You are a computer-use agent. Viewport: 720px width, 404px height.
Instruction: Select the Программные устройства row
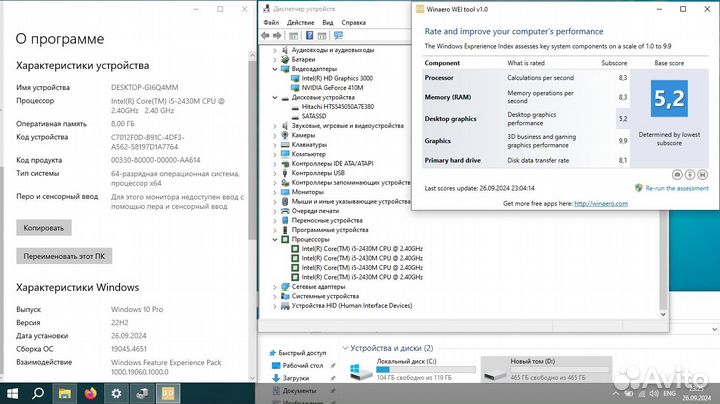(x=330, y=230)
